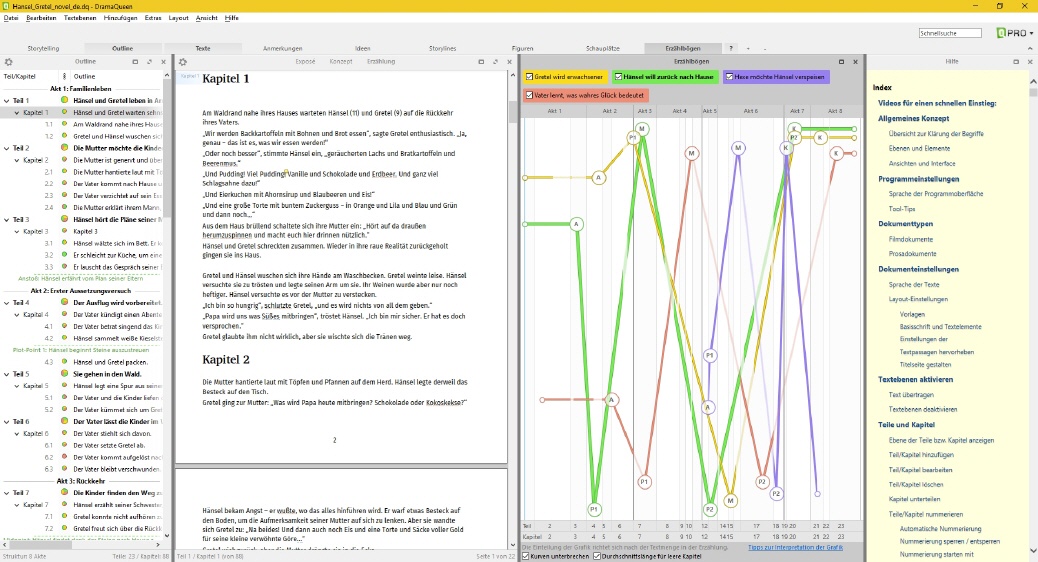
Task: Close the Hilfe panel
Action: pyautogui.click(x=1028, y=62)
